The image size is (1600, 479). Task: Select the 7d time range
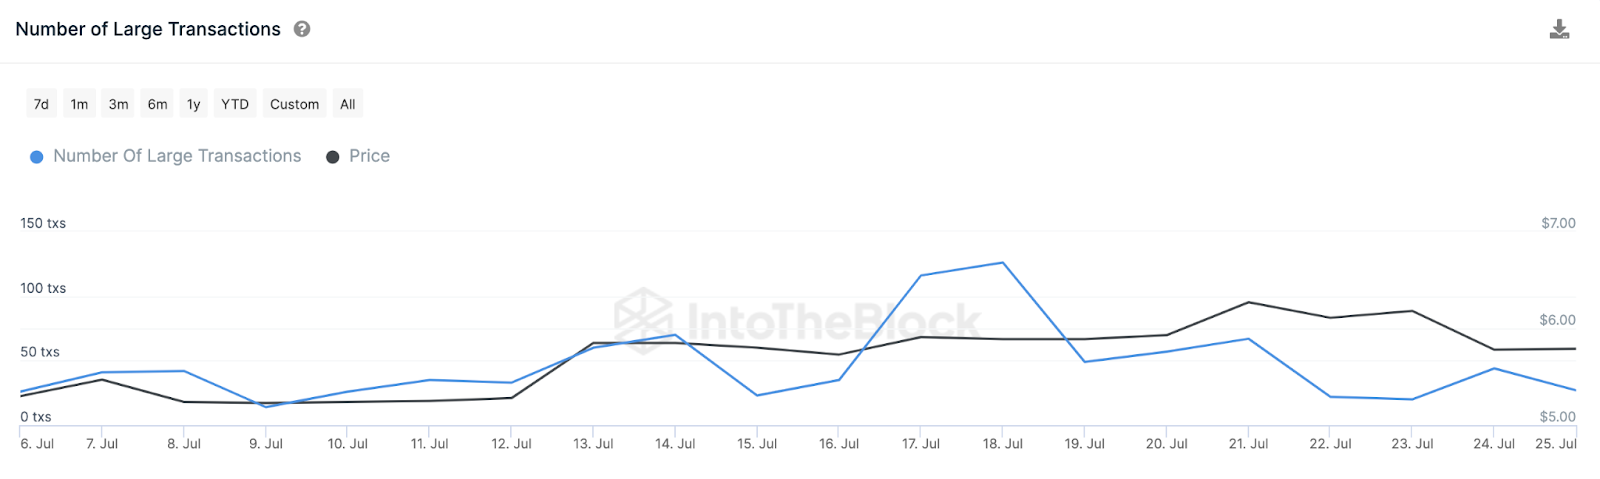tap(41, 104)
